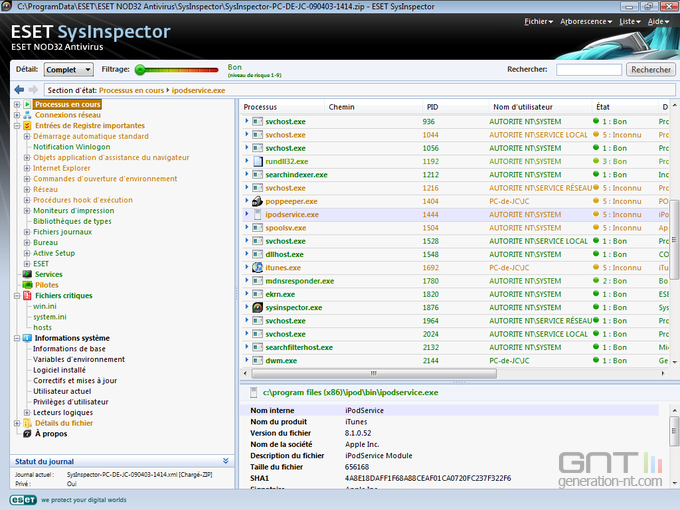Click ipodservice.exe breadcrumb link
Image resolution: width=680 pixels, height=510 pixels.
tap(198, 90)
